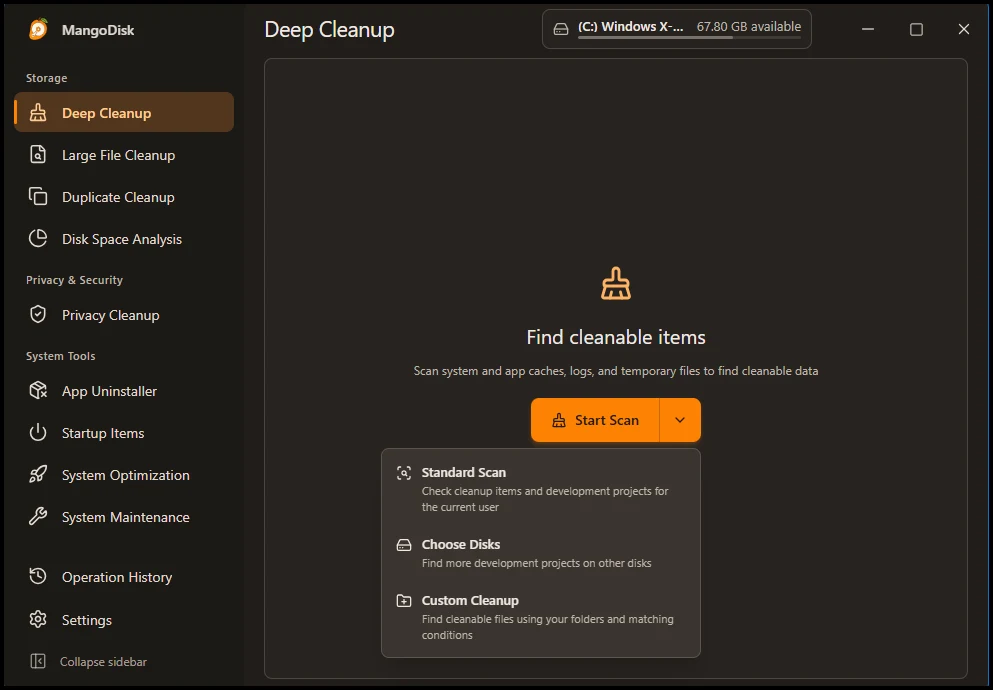
Task: Click the 67.80 GB available text
Action: click(749, 27)
